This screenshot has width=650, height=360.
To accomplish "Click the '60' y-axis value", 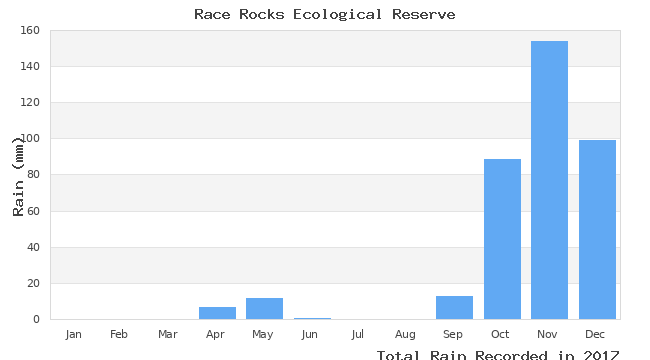I will pyautogui.click(x=33, y=211).
